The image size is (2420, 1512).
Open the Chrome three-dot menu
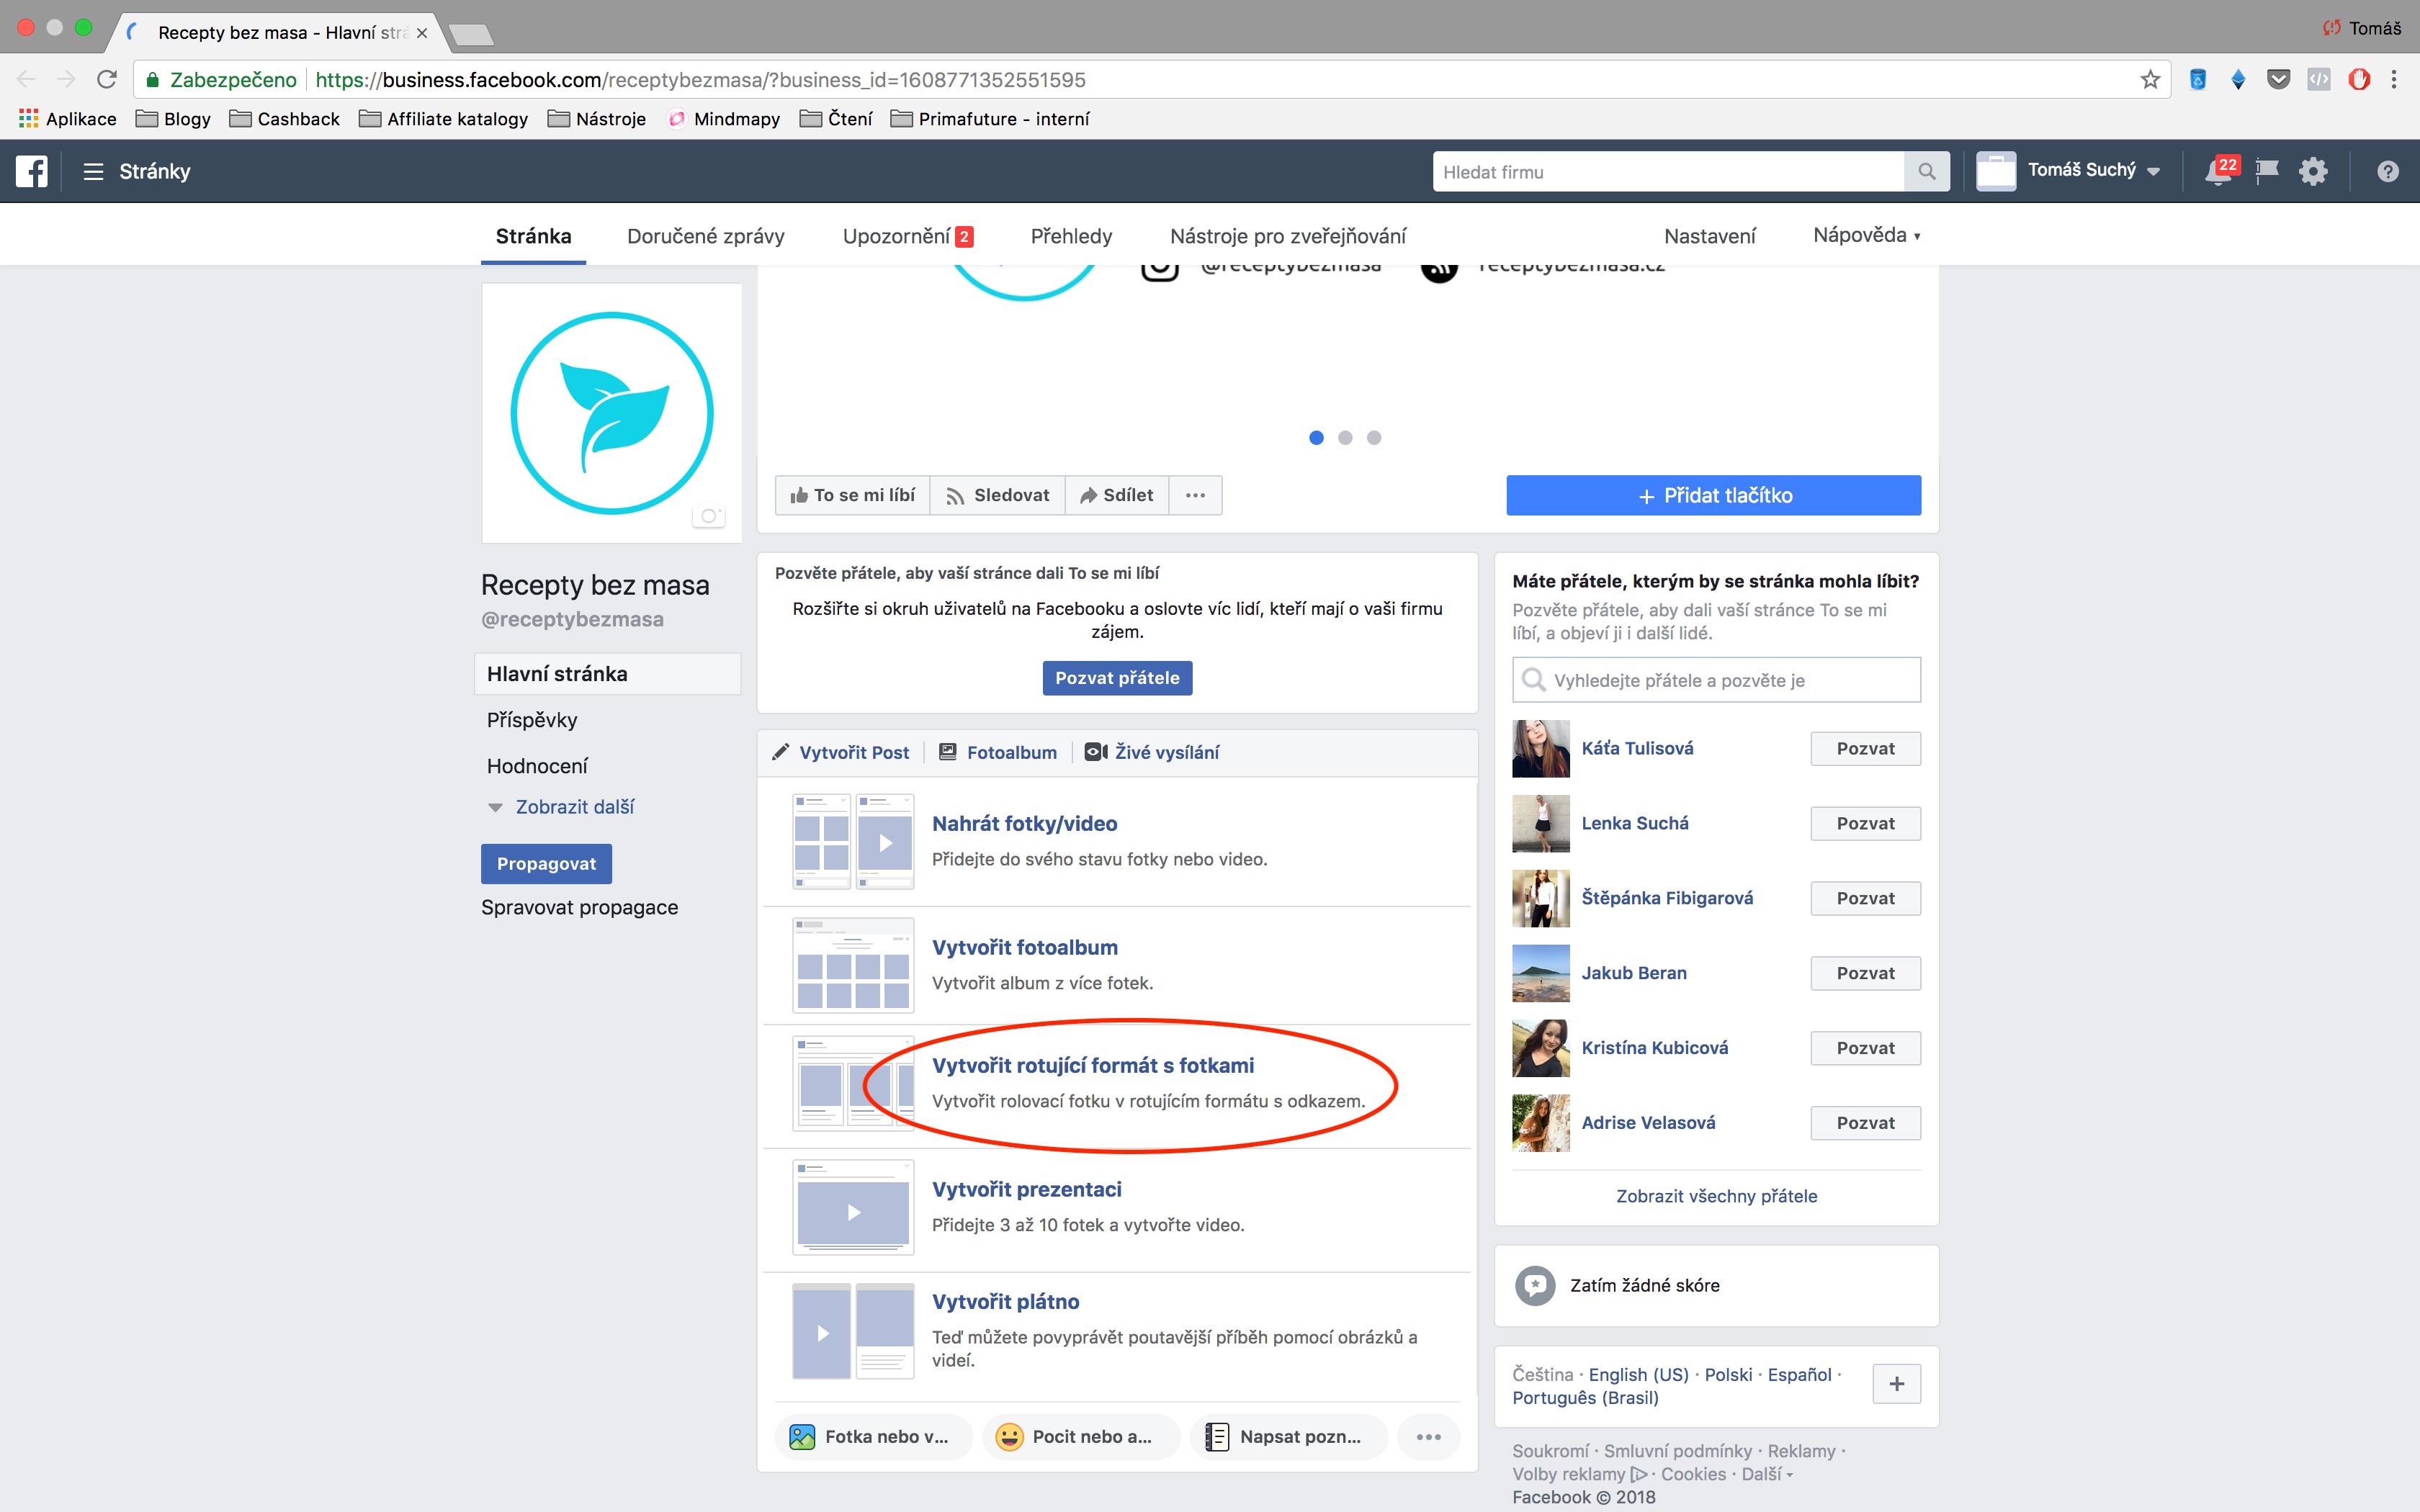(x=2394, y=79)
